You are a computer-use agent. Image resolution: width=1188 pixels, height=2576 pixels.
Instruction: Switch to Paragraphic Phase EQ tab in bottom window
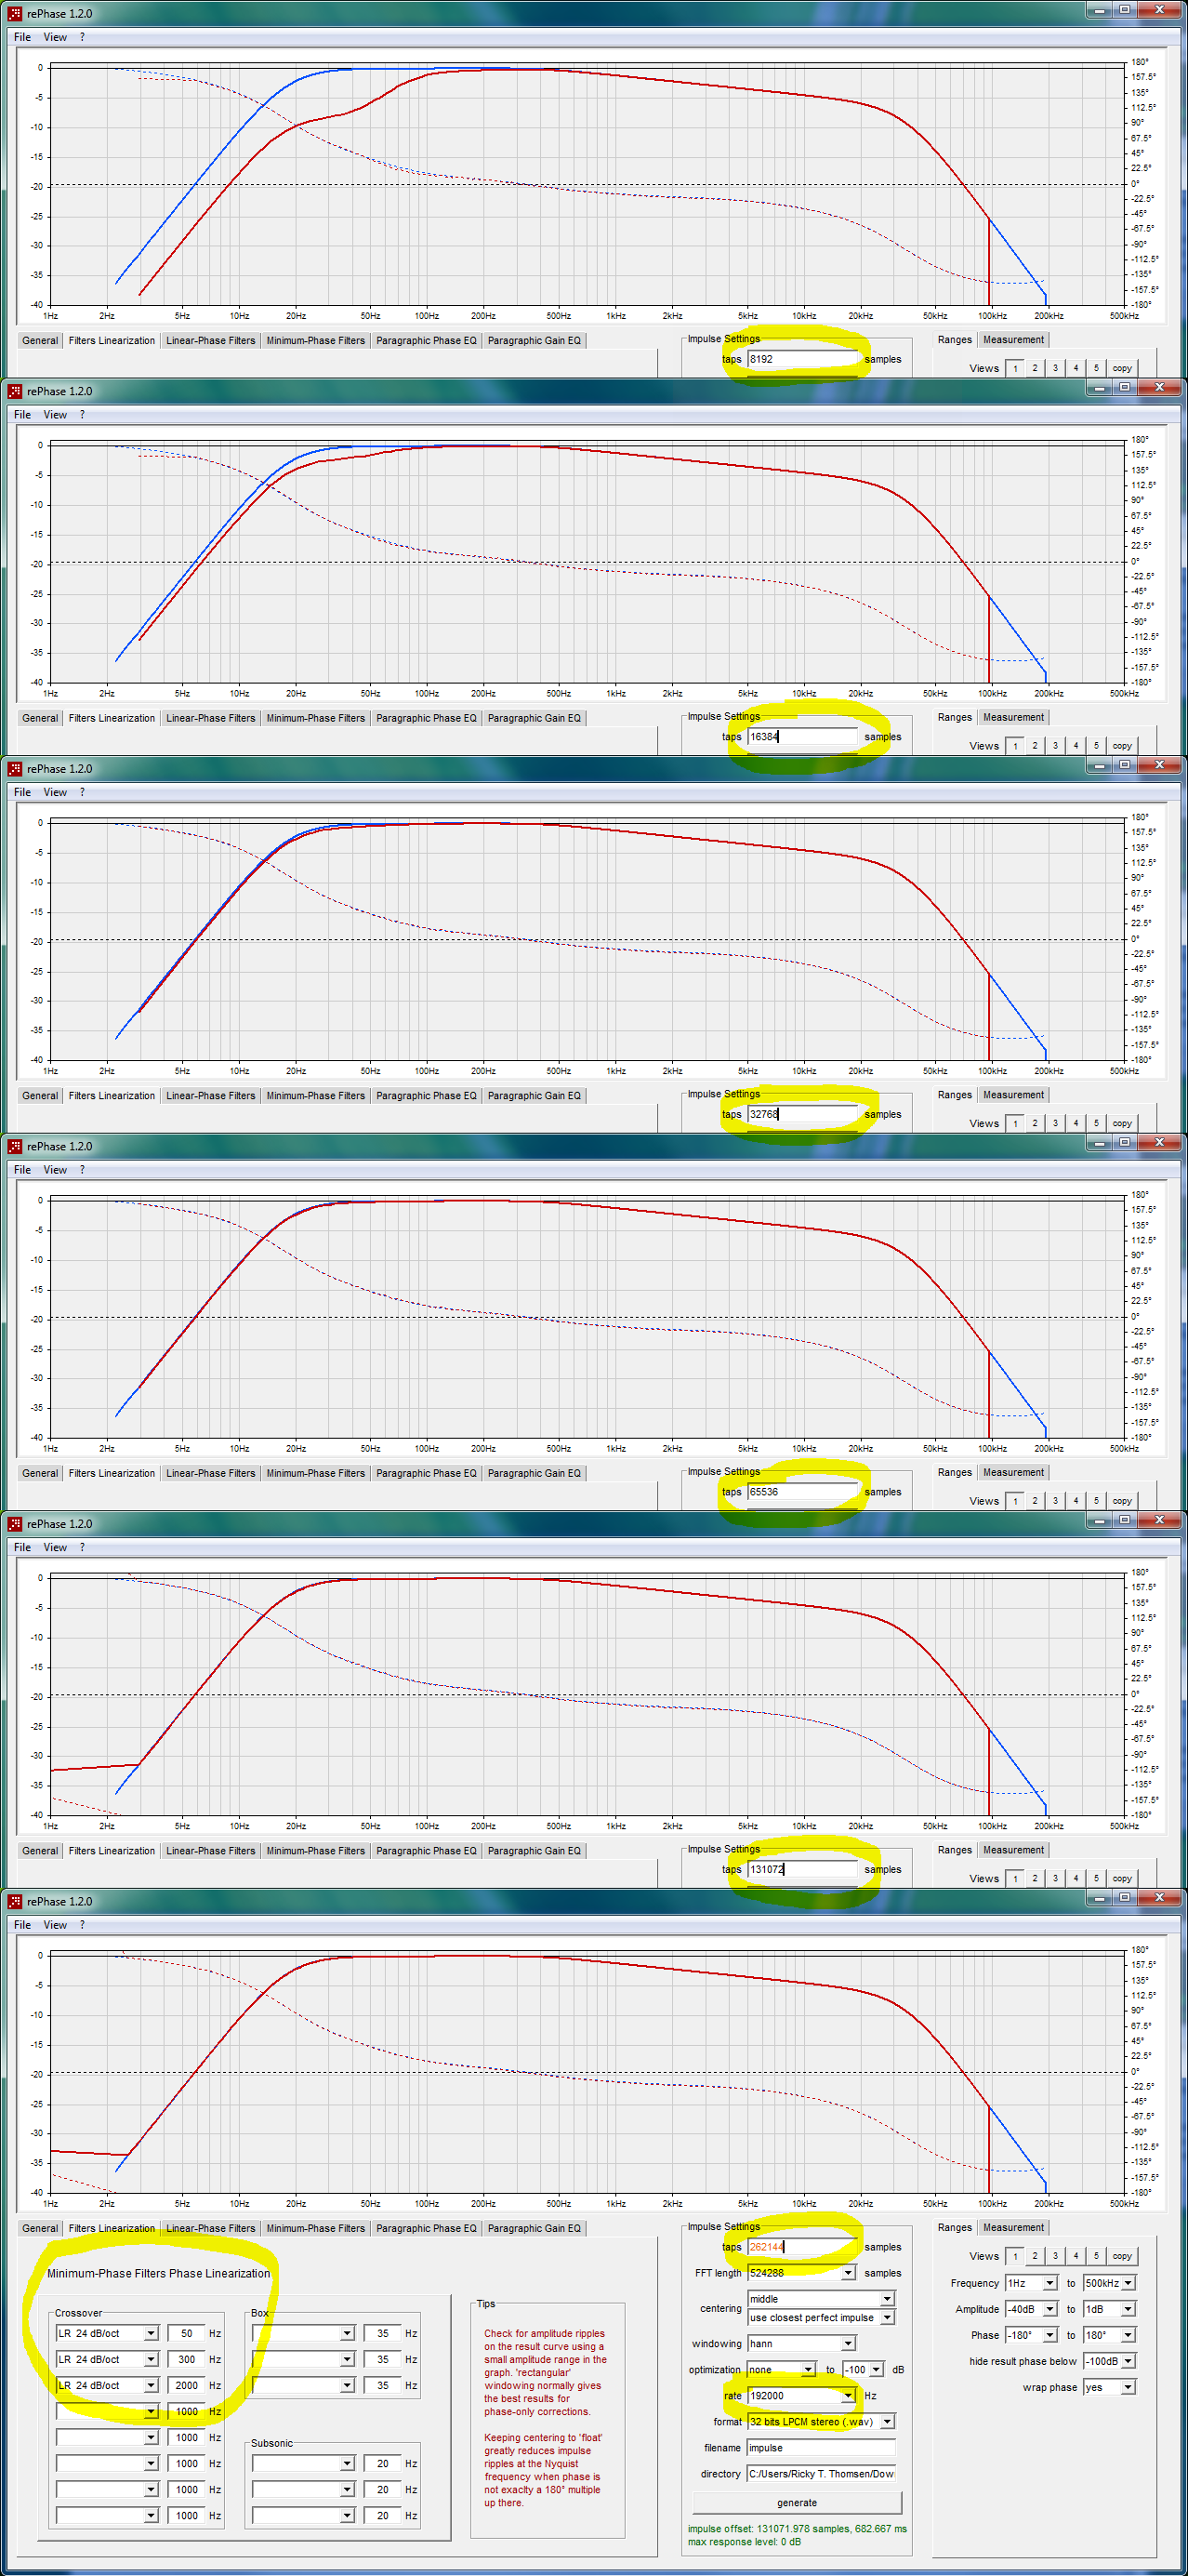tap(426, 2228)
